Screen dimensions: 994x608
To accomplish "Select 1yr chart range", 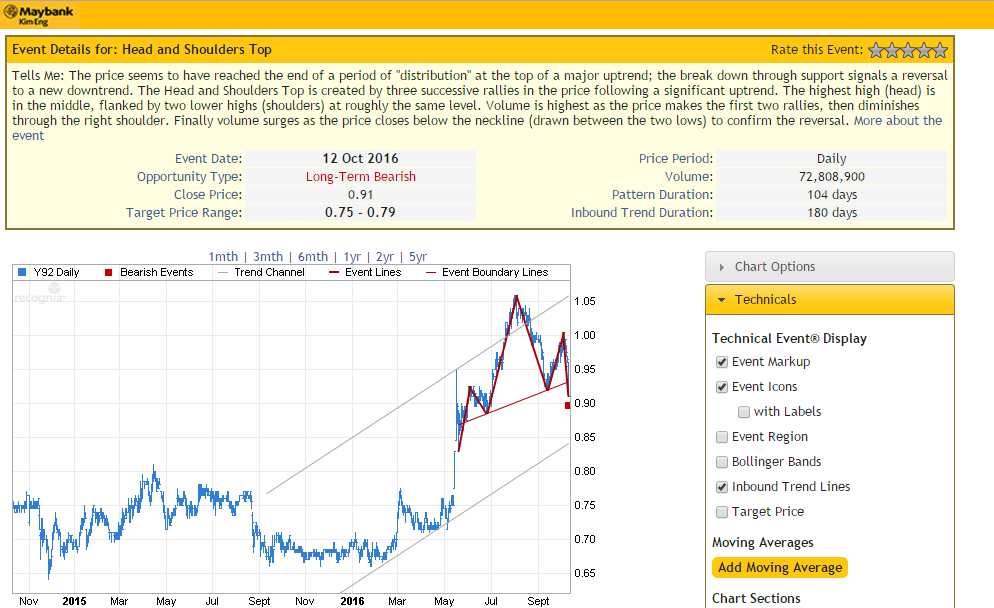I will click(x=352, y=257).
